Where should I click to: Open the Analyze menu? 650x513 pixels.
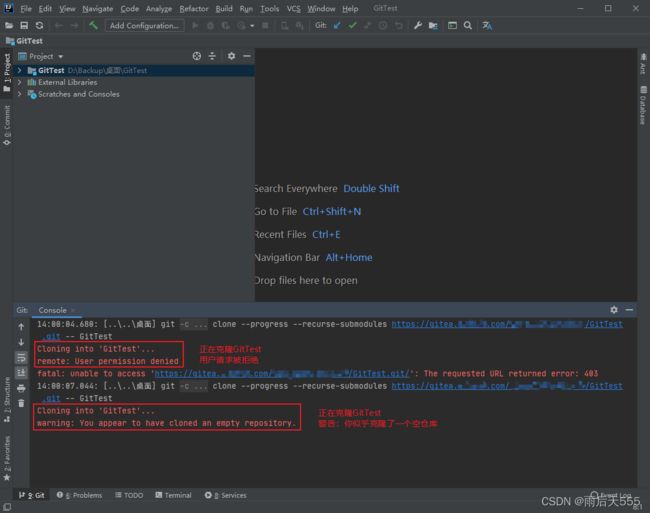pos(159,9)
